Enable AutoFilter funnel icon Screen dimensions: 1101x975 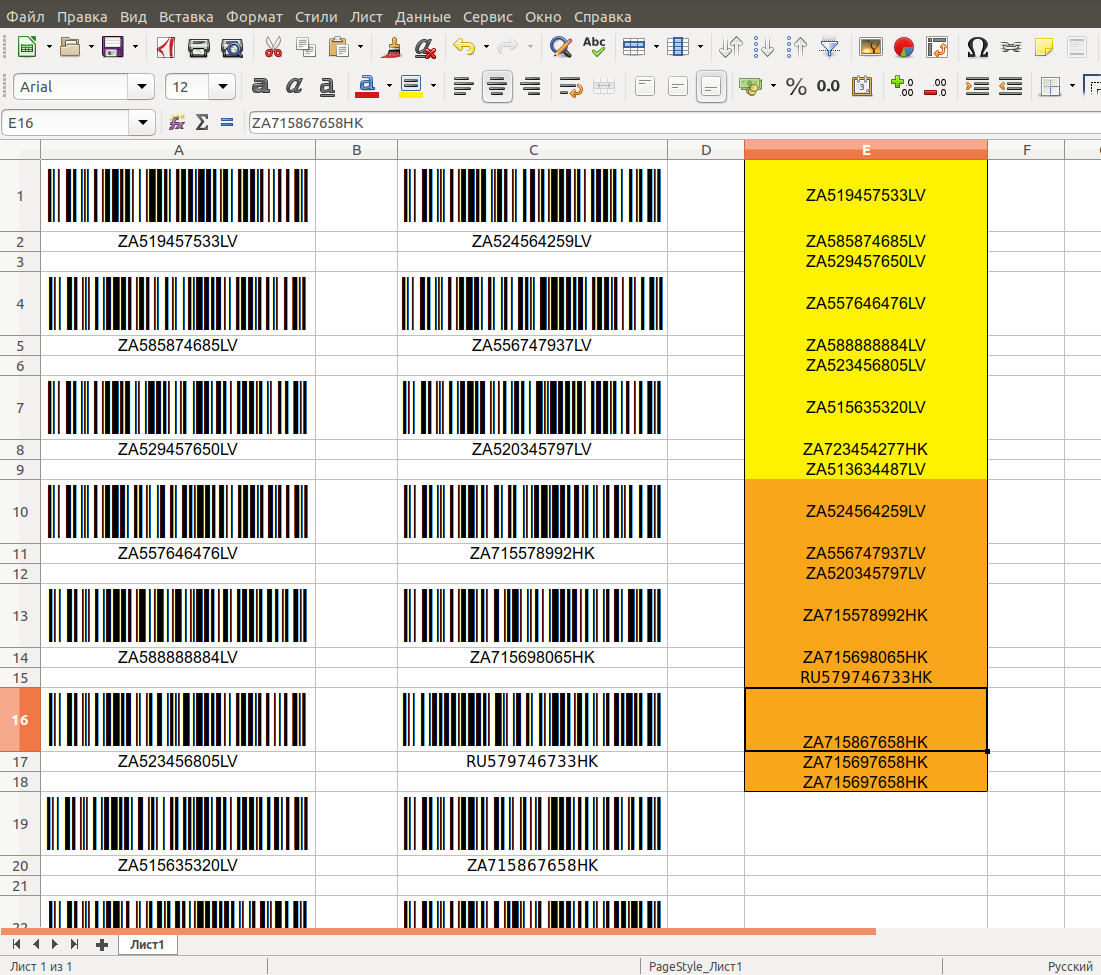pos(829,47)
